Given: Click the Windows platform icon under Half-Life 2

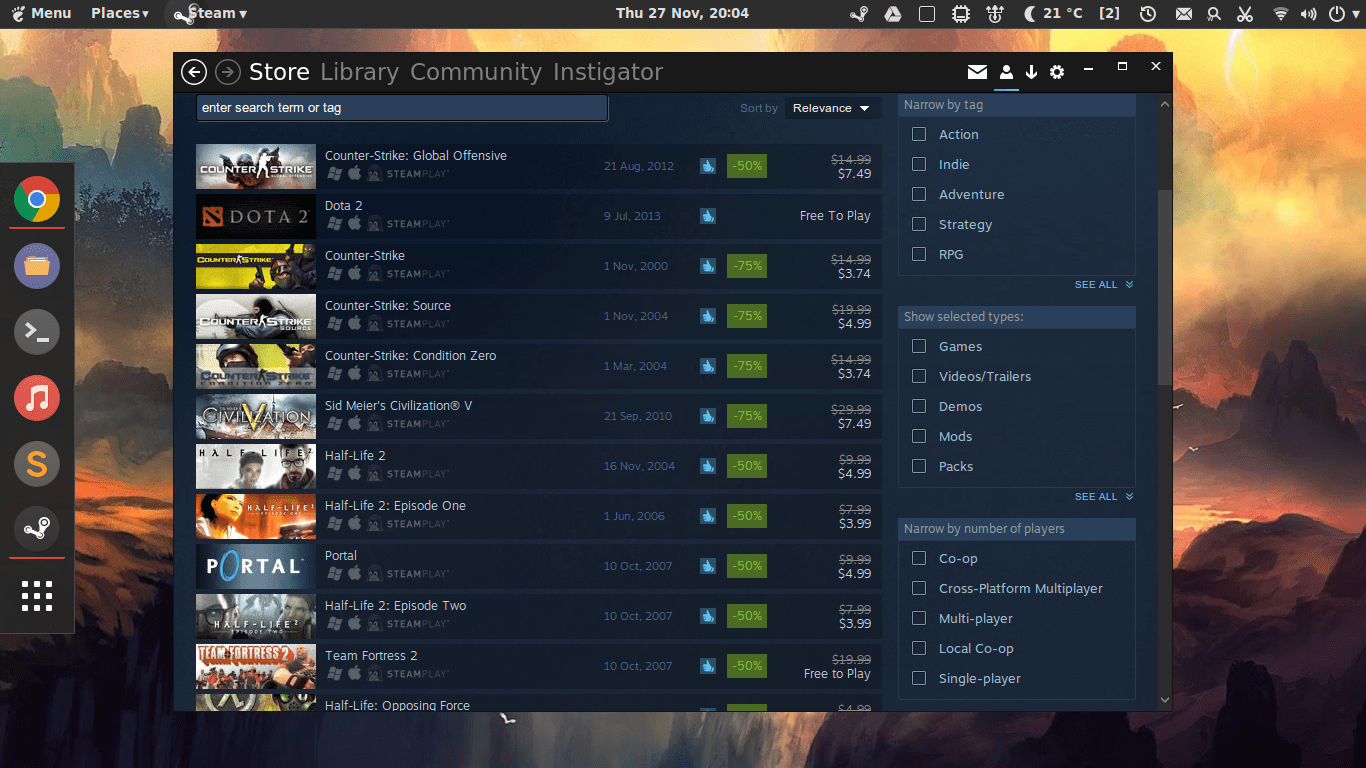Looking at the screenshot, I should (x=334, y=473).
